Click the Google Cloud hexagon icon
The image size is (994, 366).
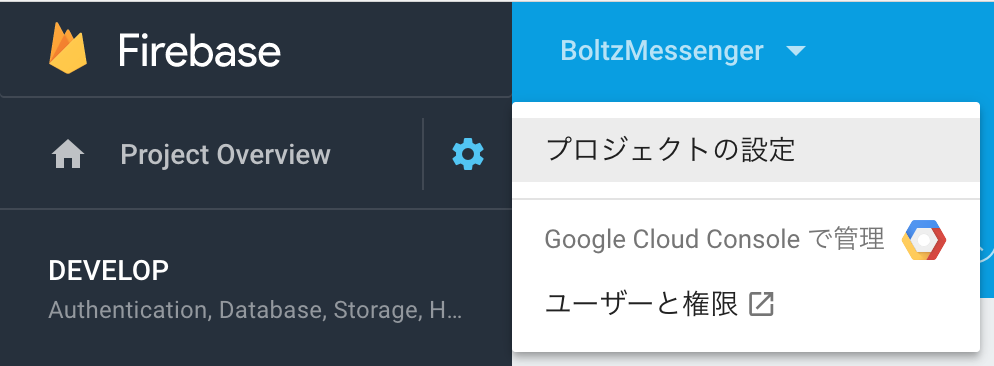[924, 240]
